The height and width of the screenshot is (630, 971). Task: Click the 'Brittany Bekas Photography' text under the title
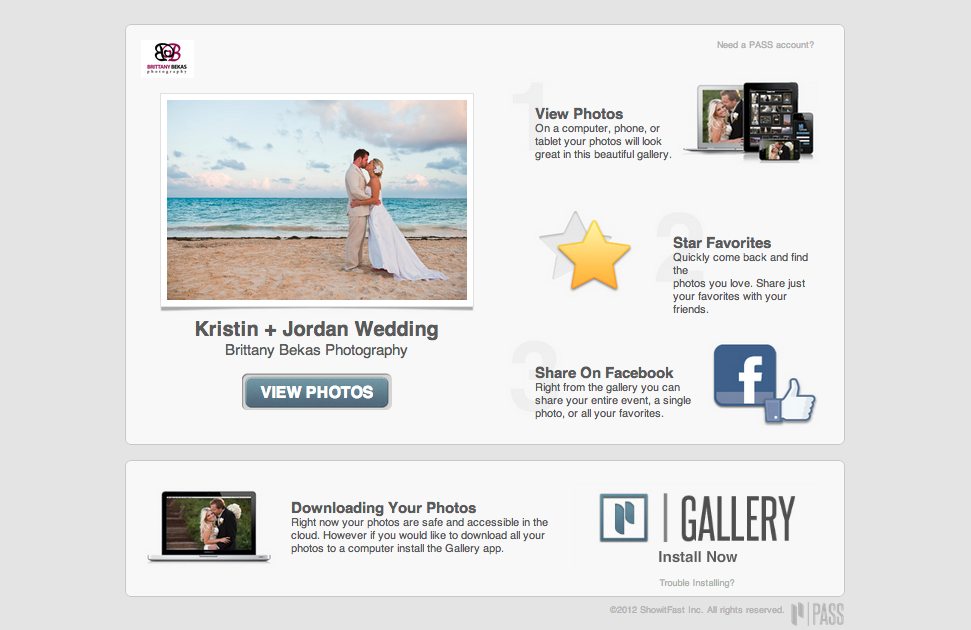316,351
